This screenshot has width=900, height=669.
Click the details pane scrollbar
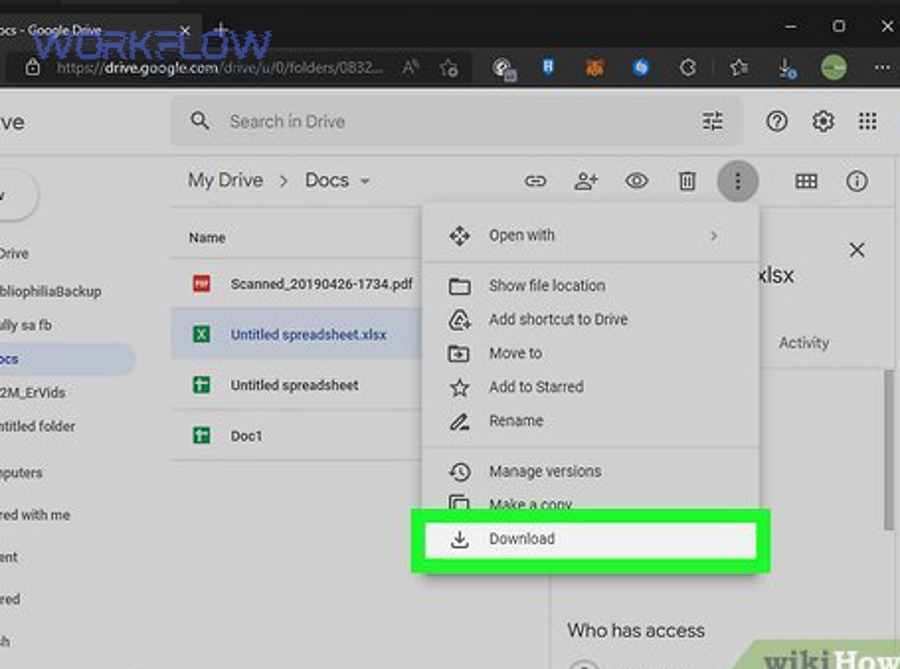888,450
